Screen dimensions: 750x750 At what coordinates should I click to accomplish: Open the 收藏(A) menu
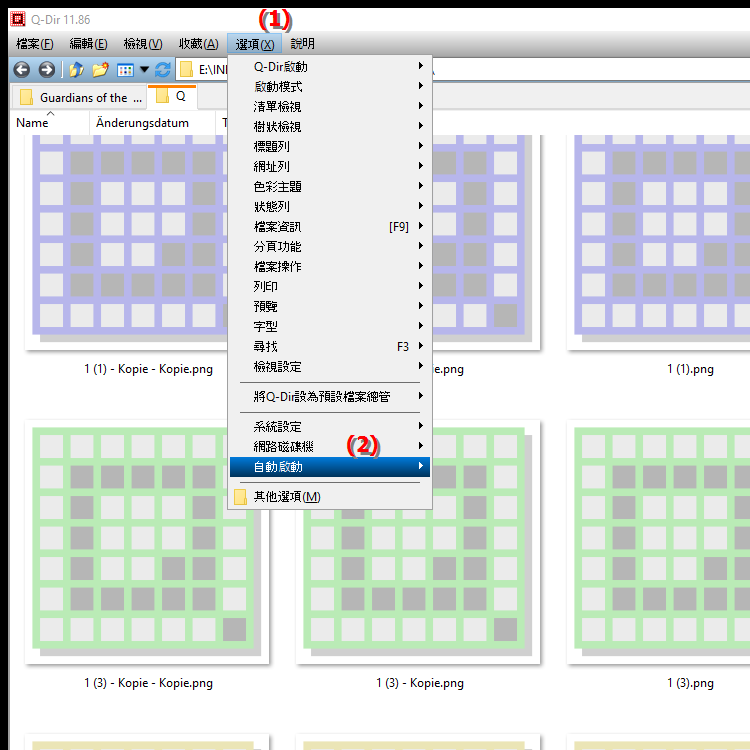(199, 44)
